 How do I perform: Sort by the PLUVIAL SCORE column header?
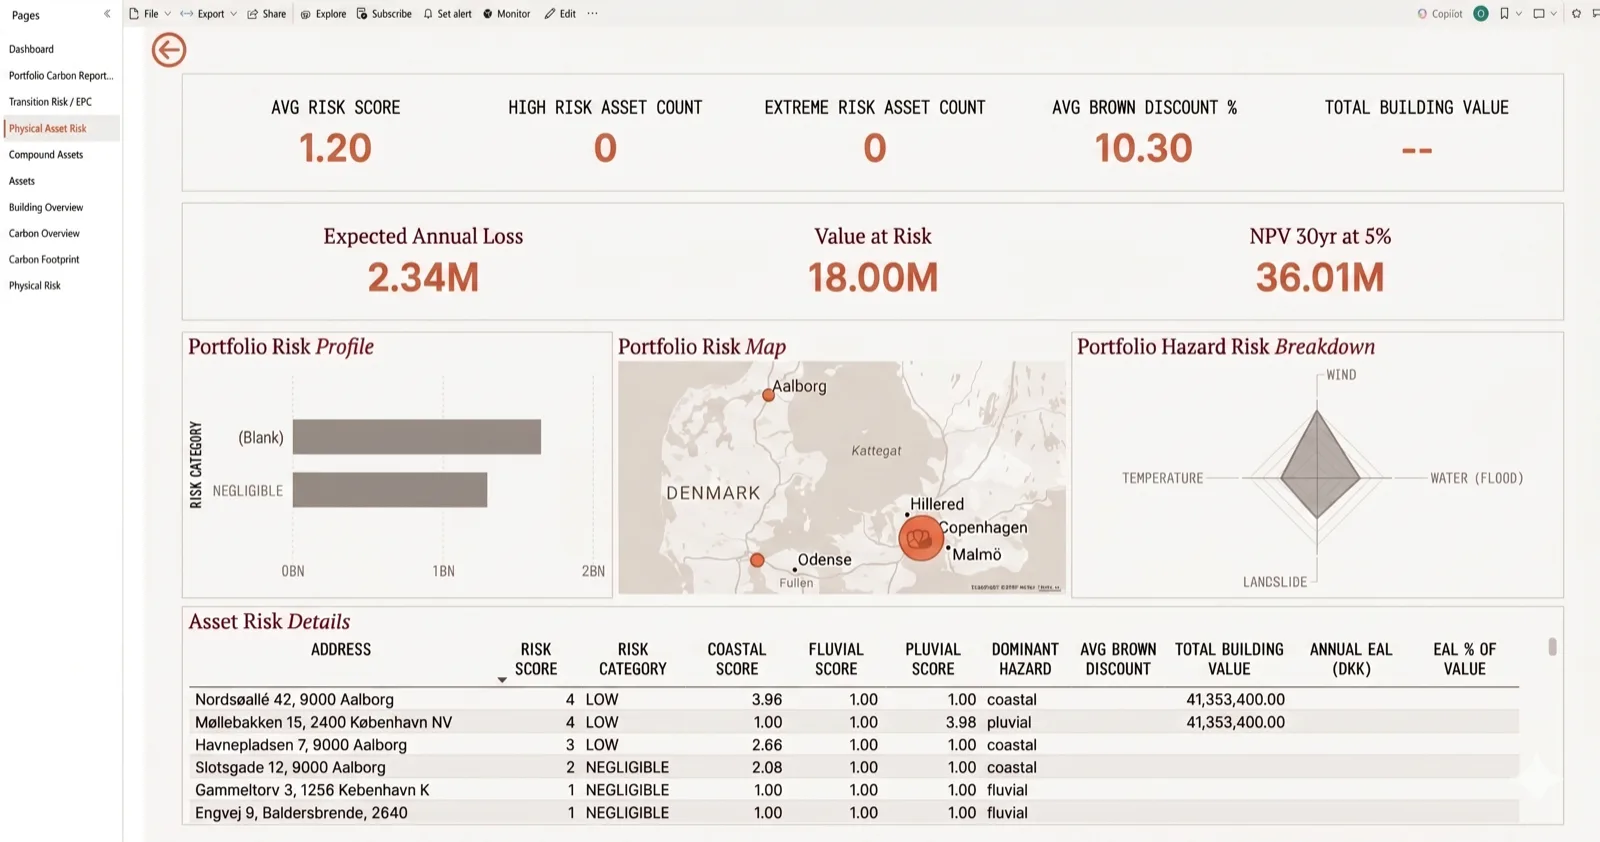coord(933,660)
